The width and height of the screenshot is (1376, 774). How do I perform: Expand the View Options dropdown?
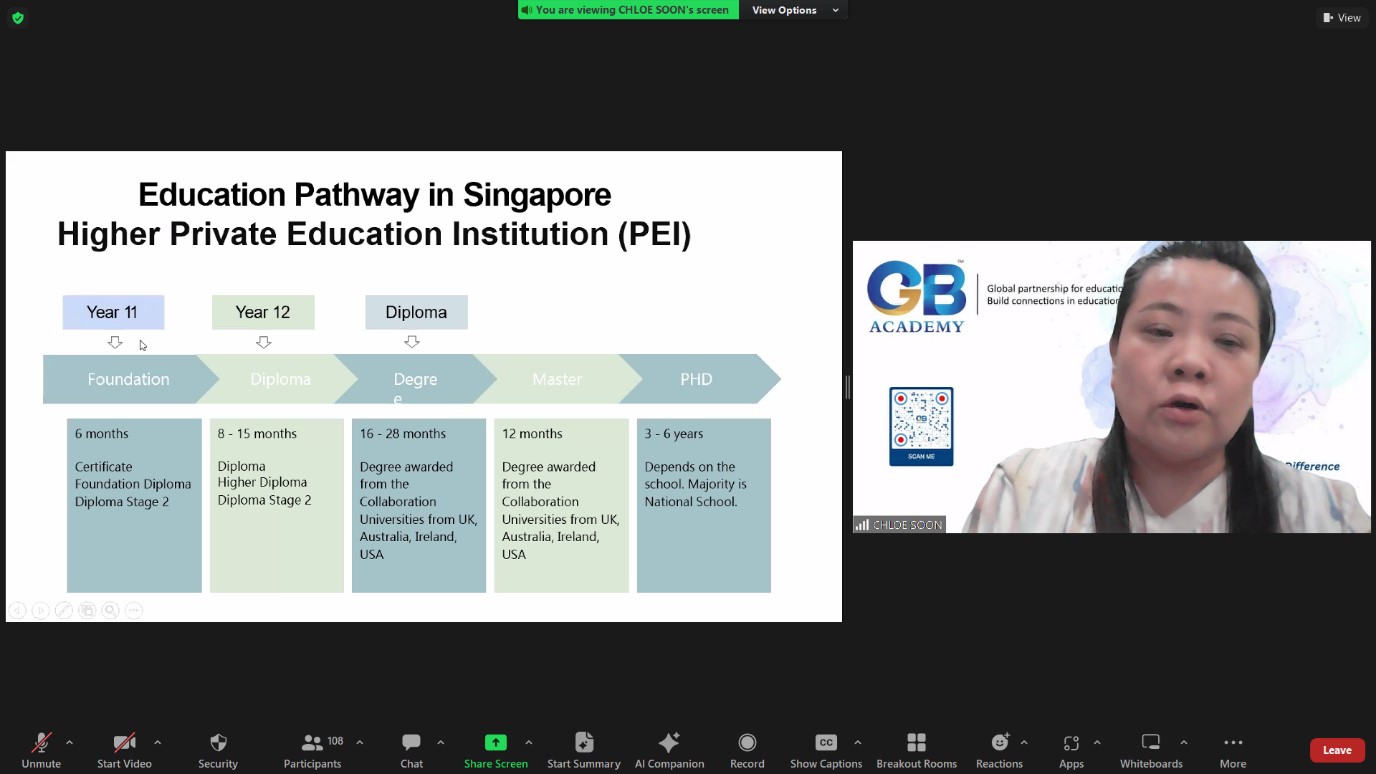[x=796, y=10]
